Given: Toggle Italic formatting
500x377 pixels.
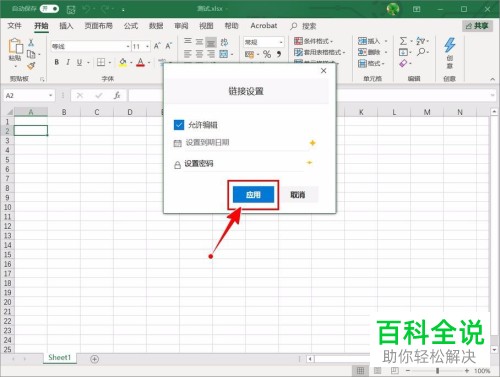Looking at the screenshot, I should coord(68,62).
